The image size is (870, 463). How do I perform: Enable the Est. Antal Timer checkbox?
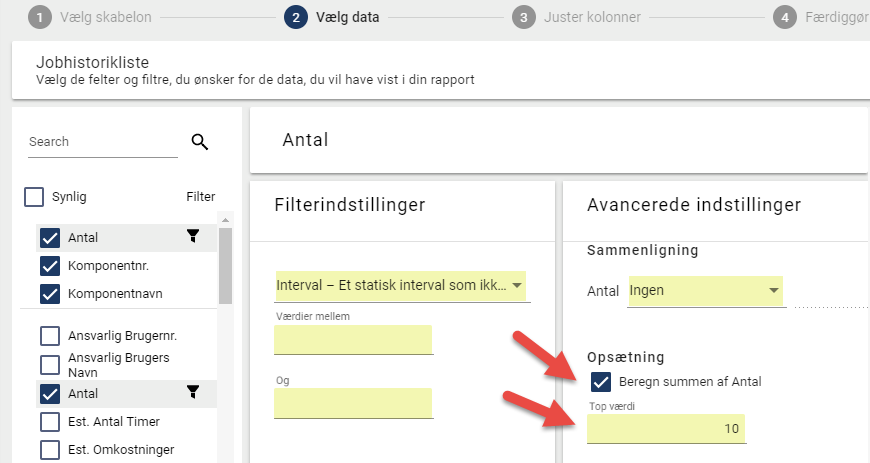(50, 422)
